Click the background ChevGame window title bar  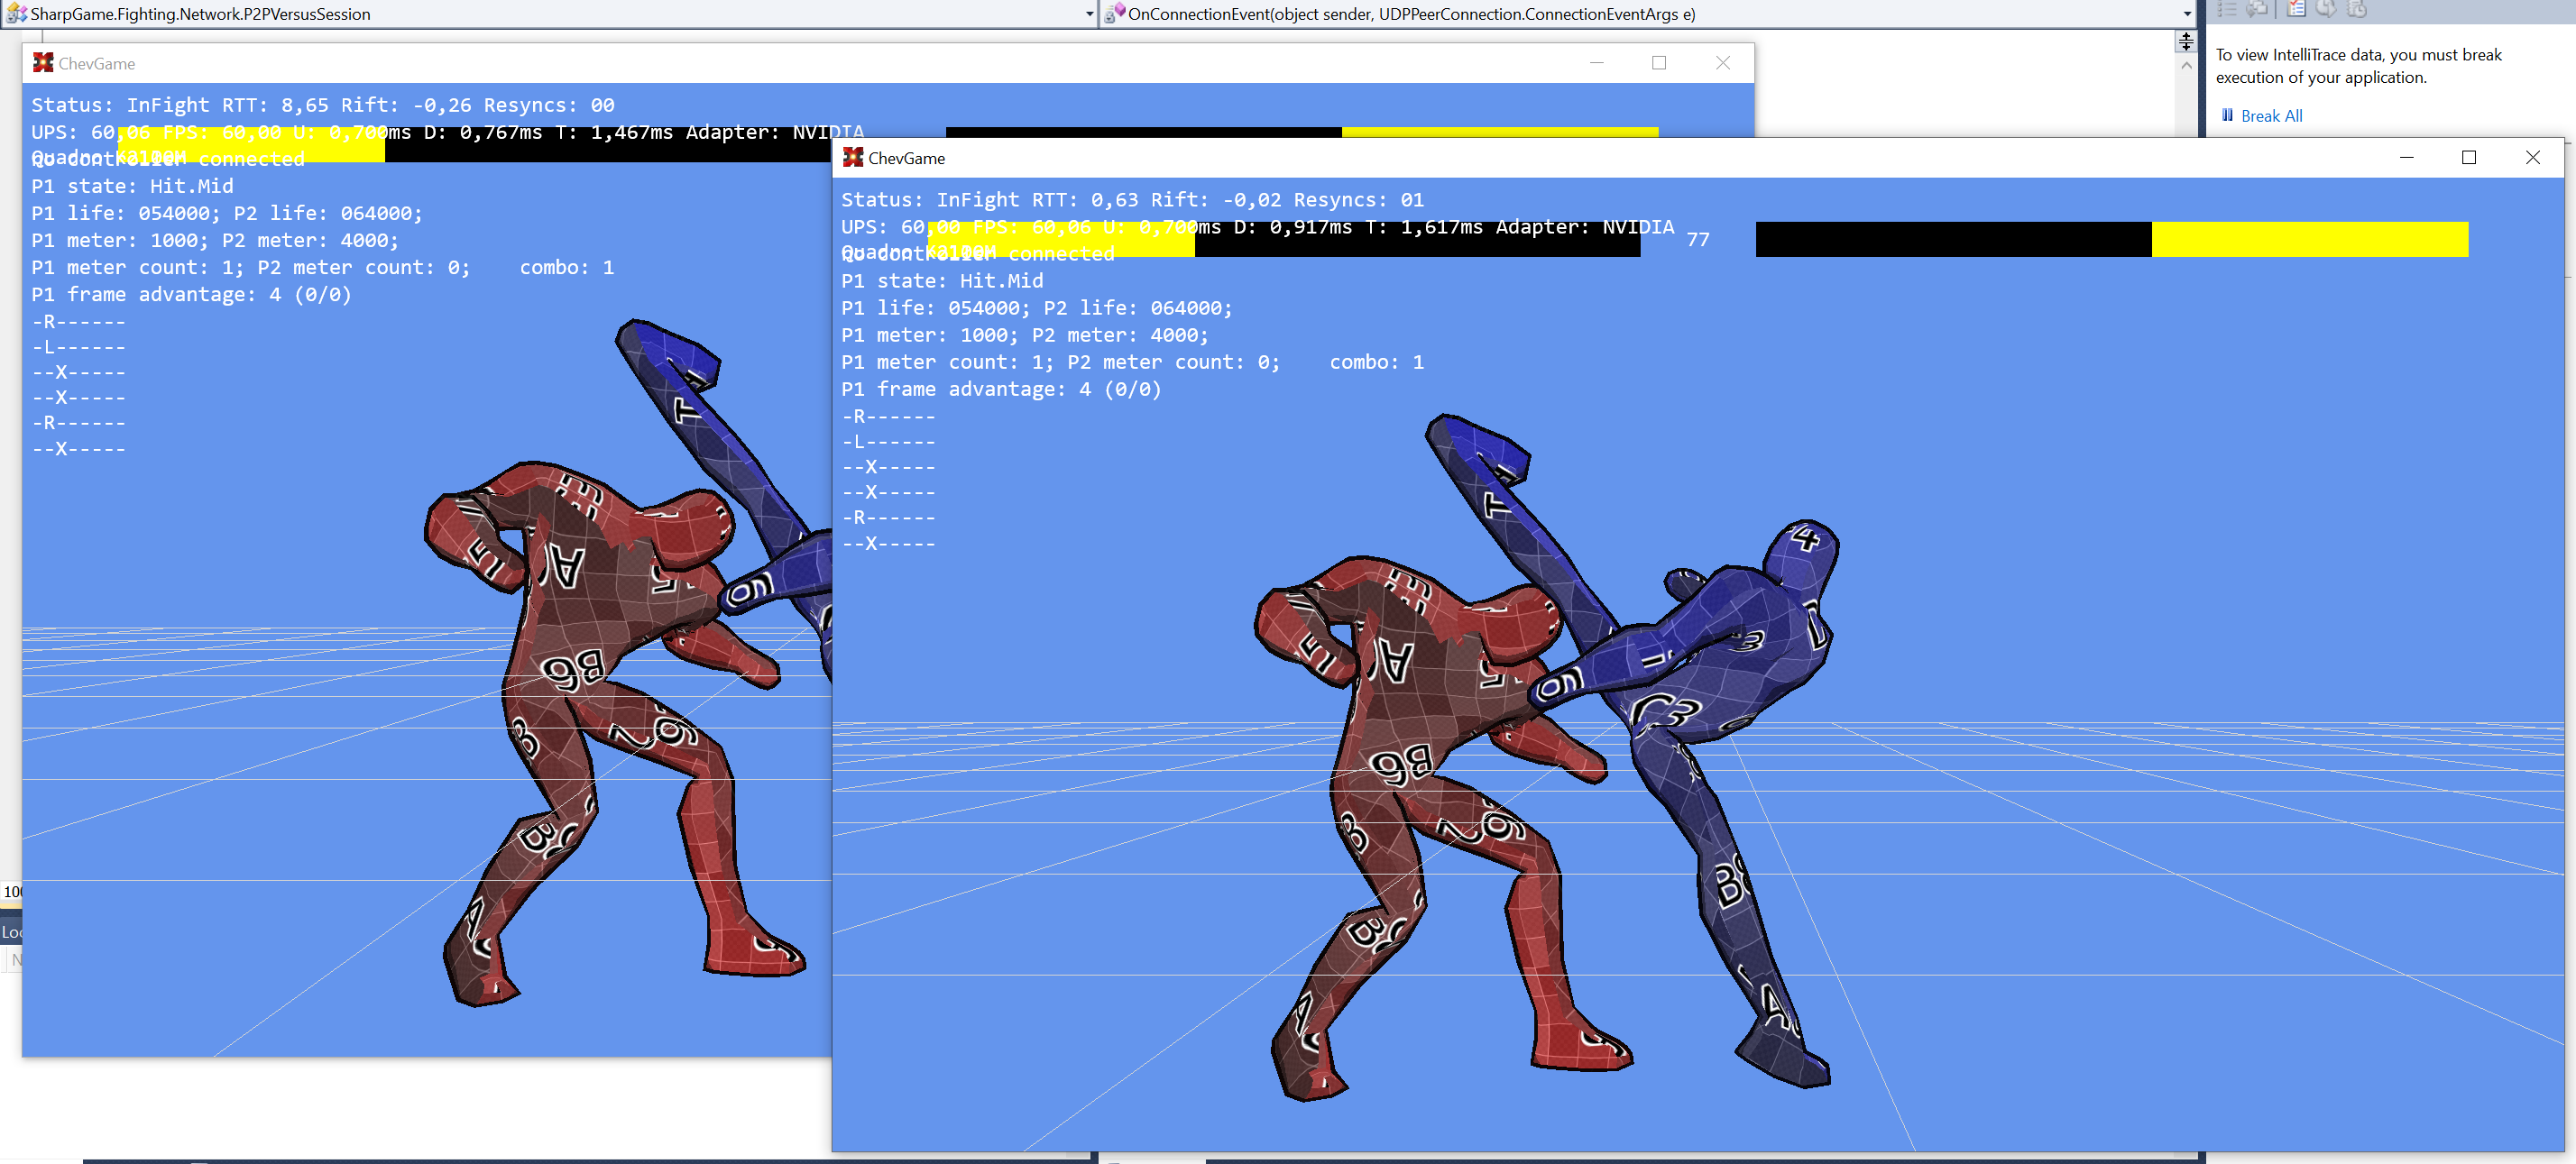(x=800, y=63)
